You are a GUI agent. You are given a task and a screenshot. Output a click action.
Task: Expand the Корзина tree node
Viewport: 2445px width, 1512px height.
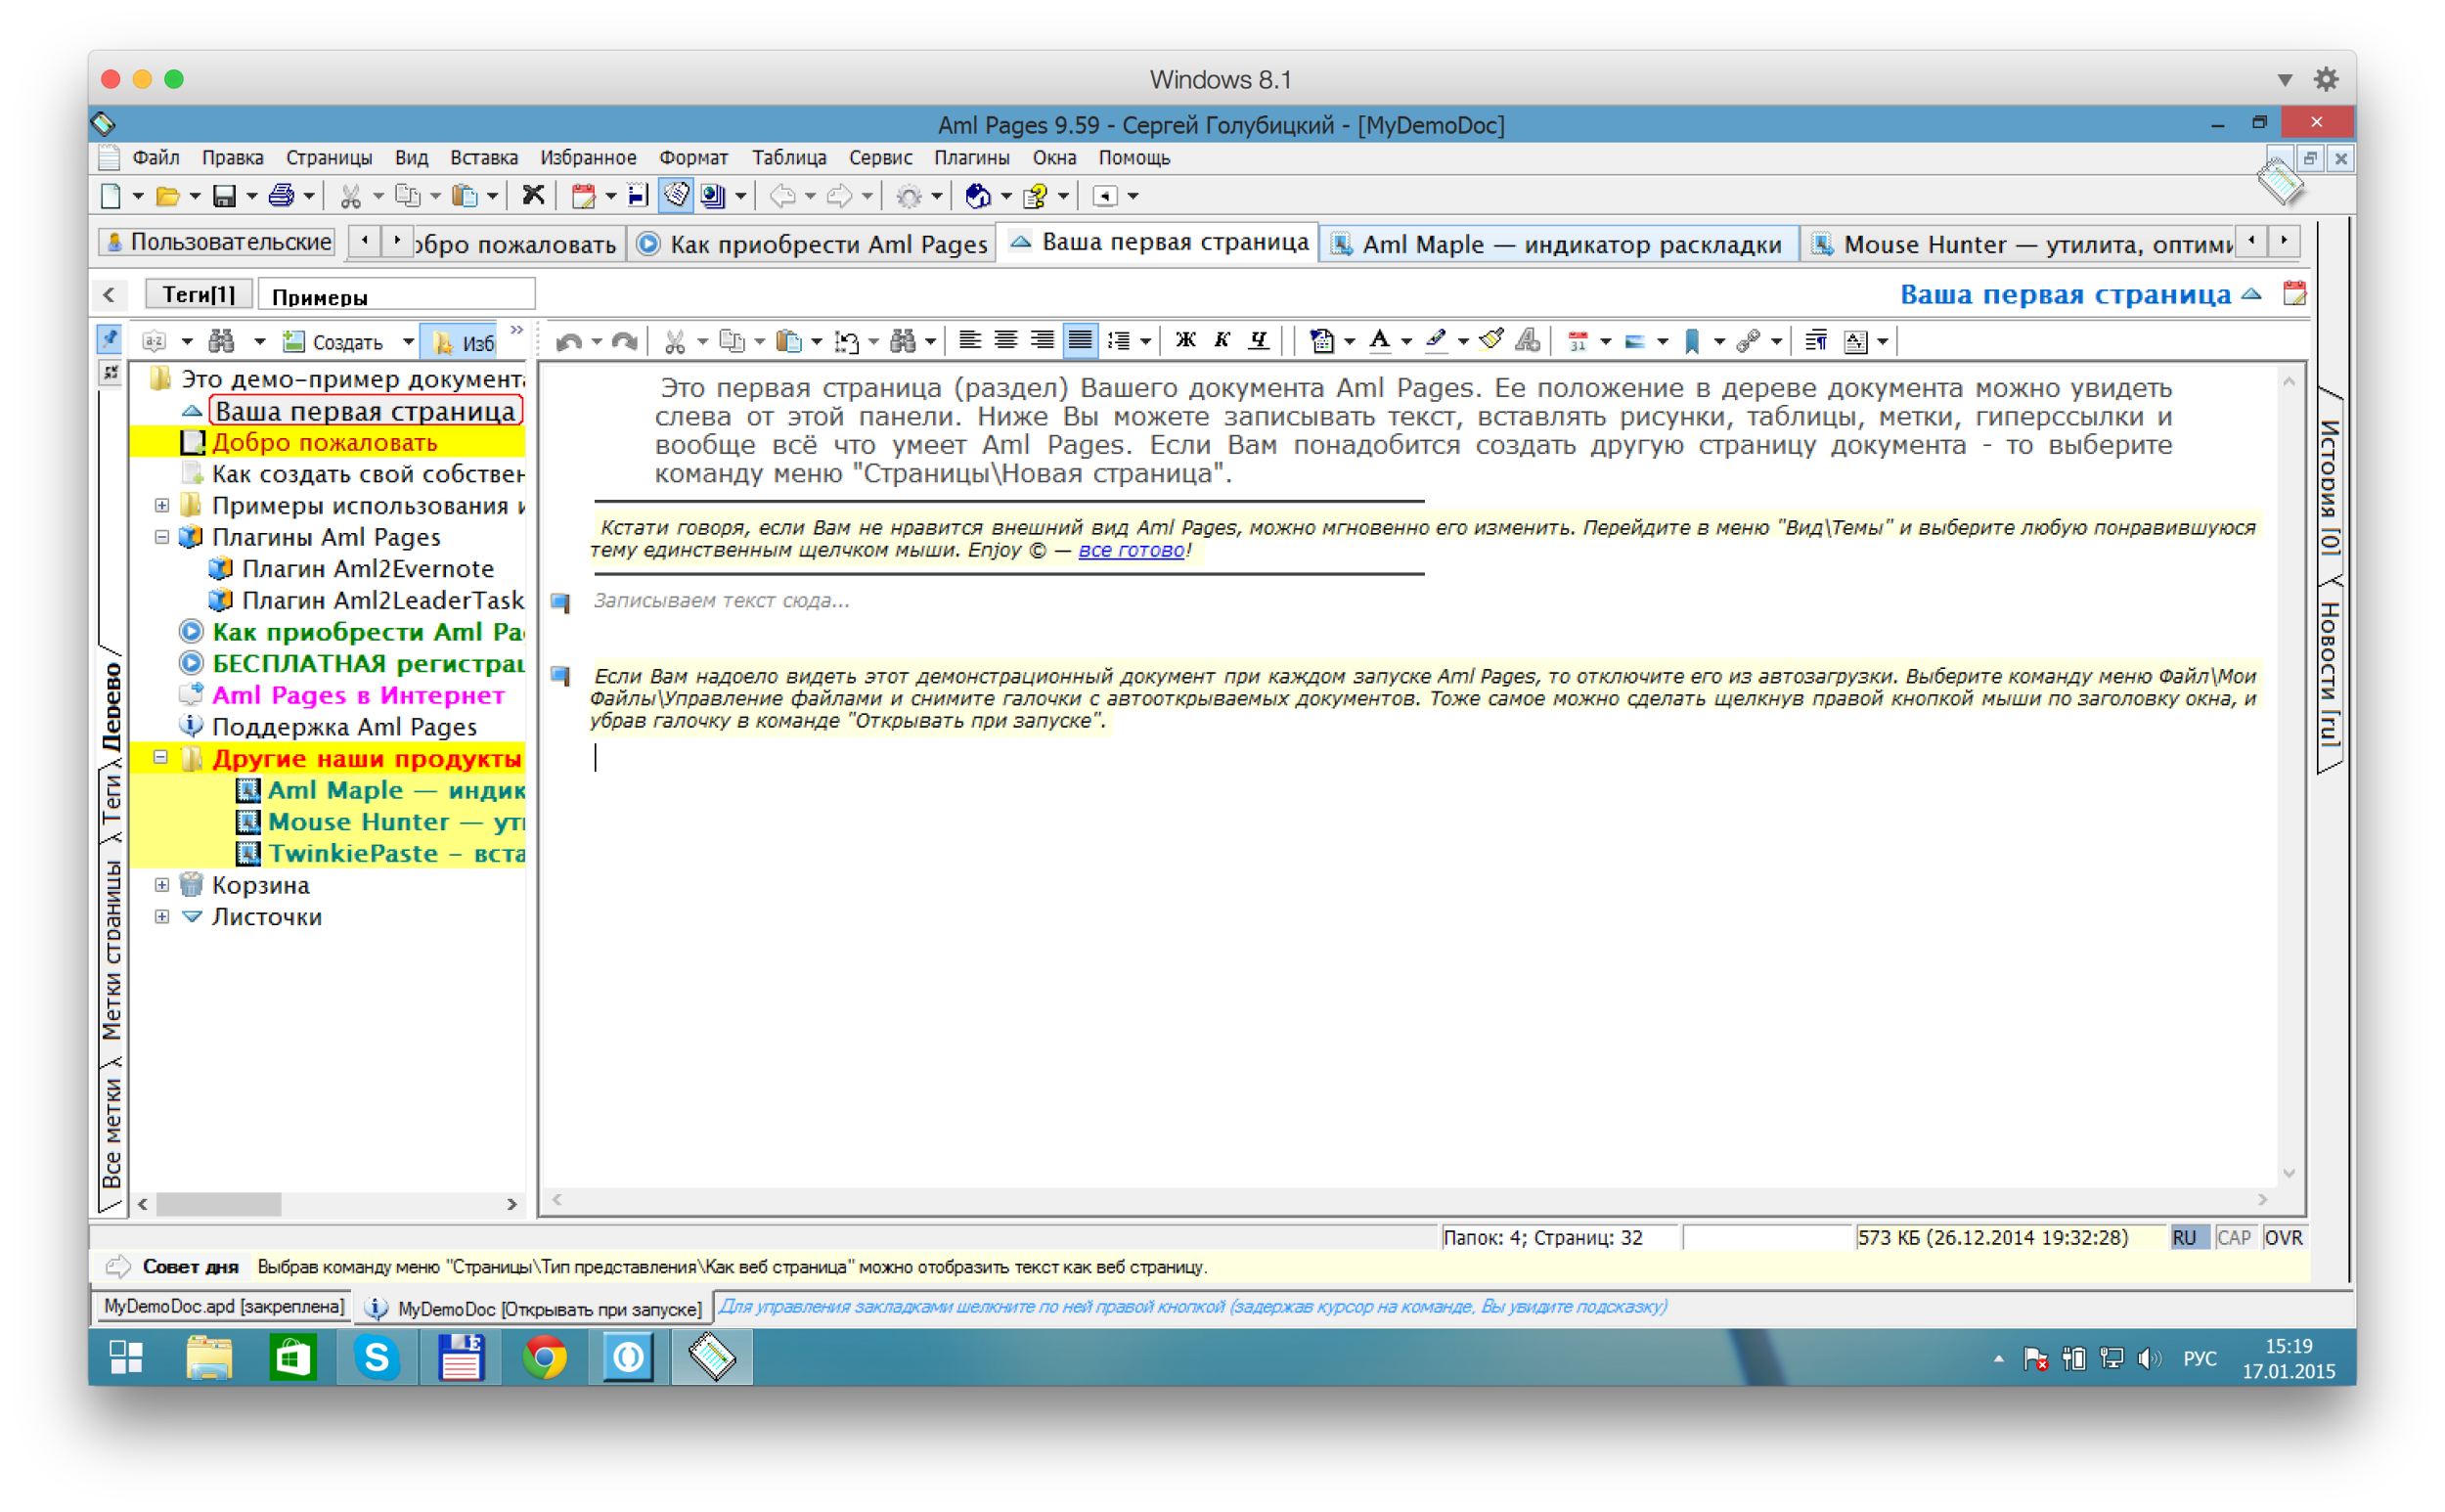(161, 885)
